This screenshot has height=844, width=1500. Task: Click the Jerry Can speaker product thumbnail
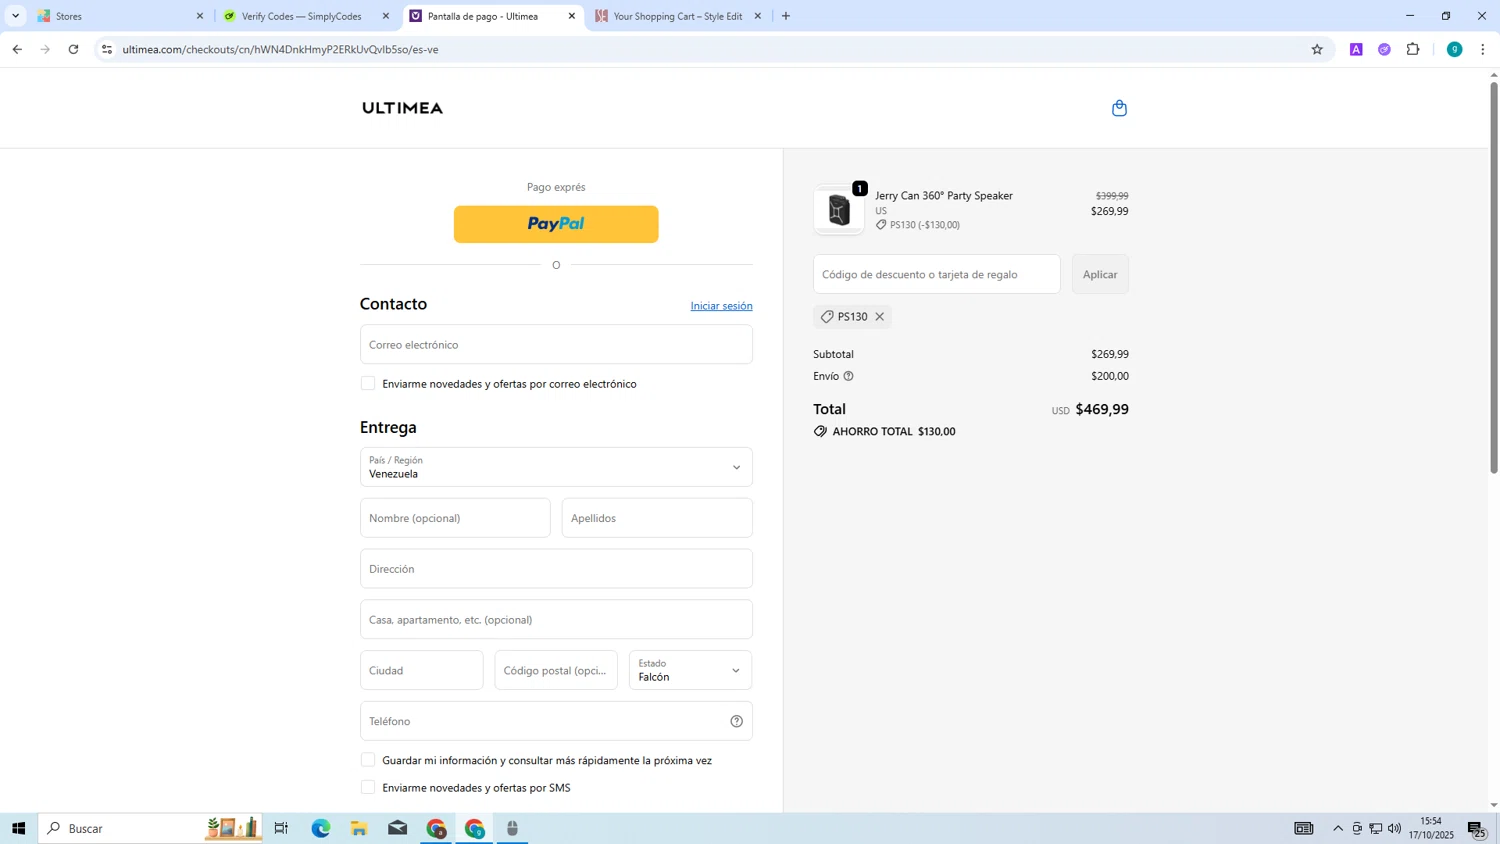pos(839,210)
